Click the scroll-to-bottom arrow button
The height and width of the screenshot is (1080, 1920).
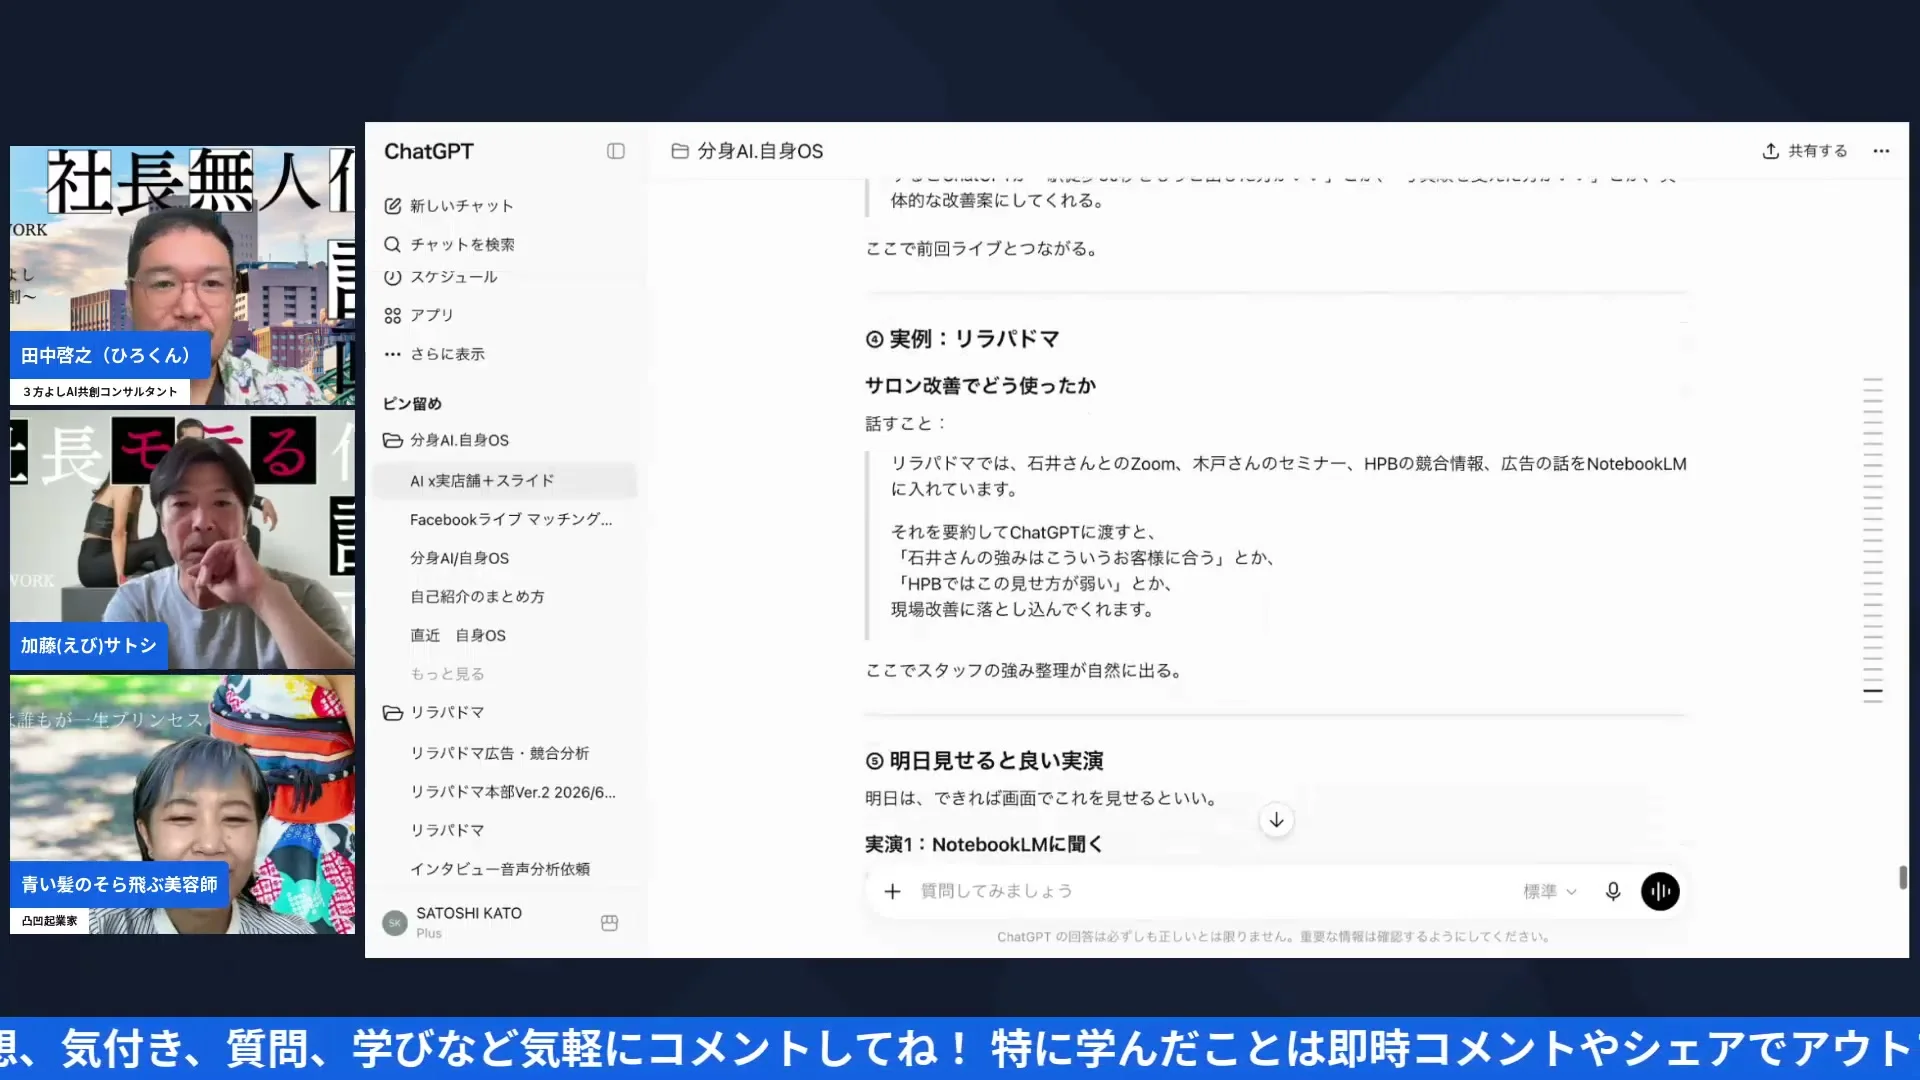pyautogui.click(x=1277, y=821)
